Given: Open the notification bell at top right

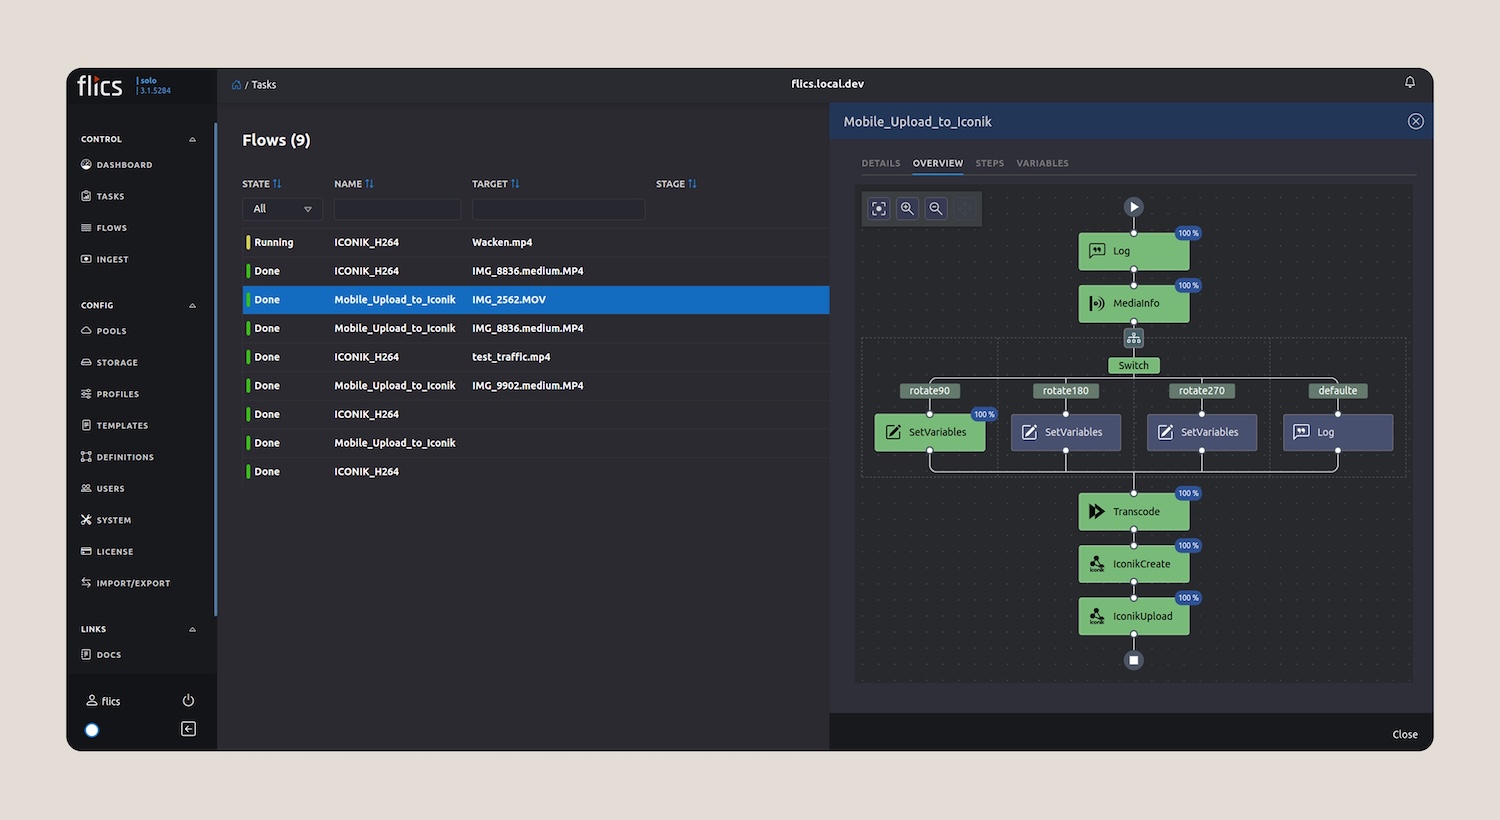Looking at the screenshot, I should (x=1409, y=82).
